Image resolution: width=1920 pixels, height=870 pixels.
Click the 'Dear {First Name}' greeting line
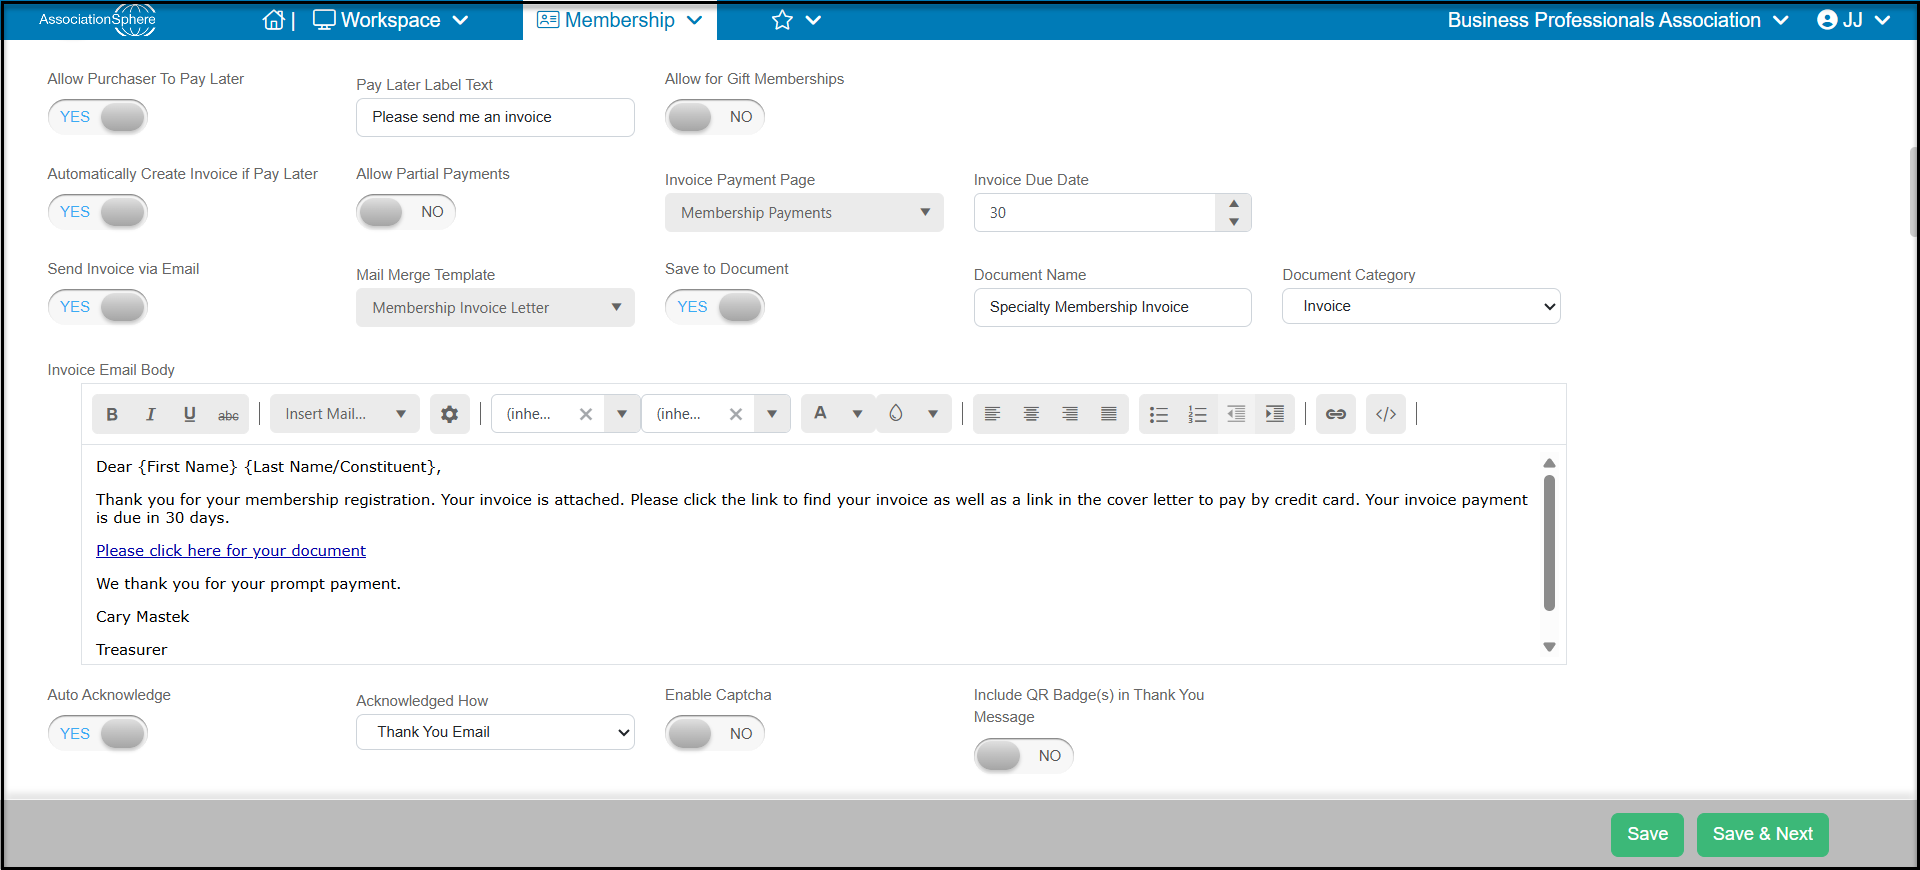(x=268, y=467)
